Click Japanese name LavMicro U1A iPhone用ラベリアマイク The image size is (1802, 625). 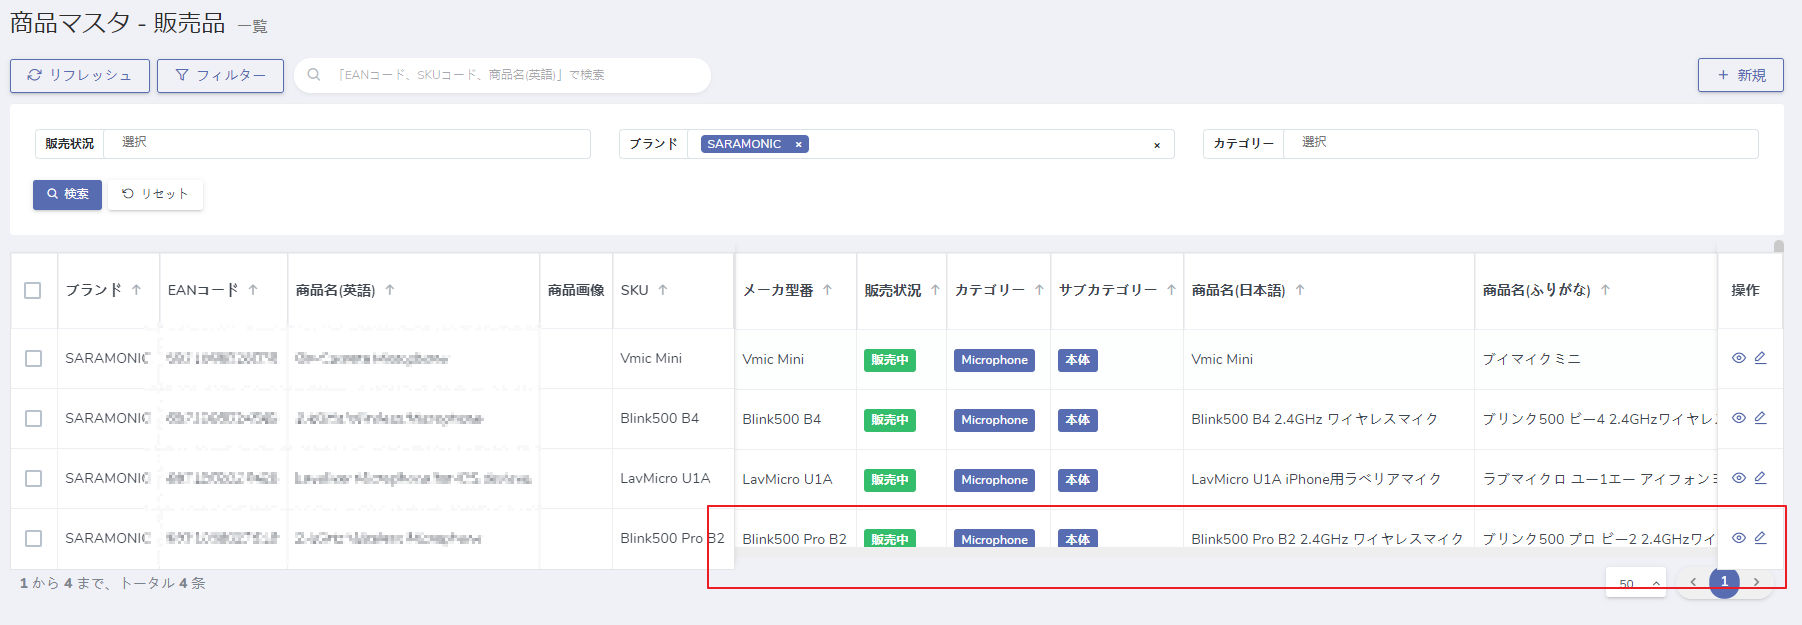[1316, 479]
